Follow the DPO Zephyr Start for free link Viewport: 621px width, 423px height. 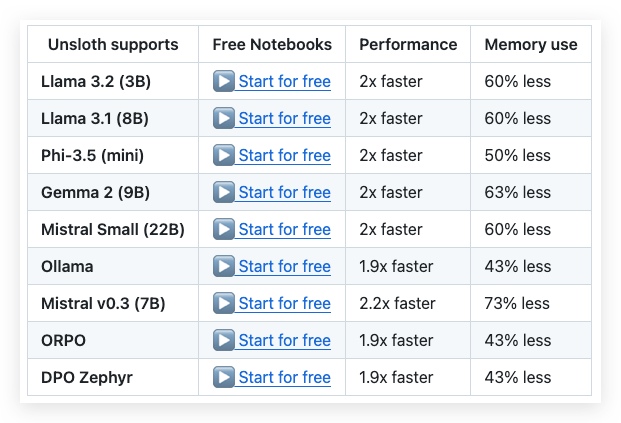pyautogui.click(x=284, y=377)
